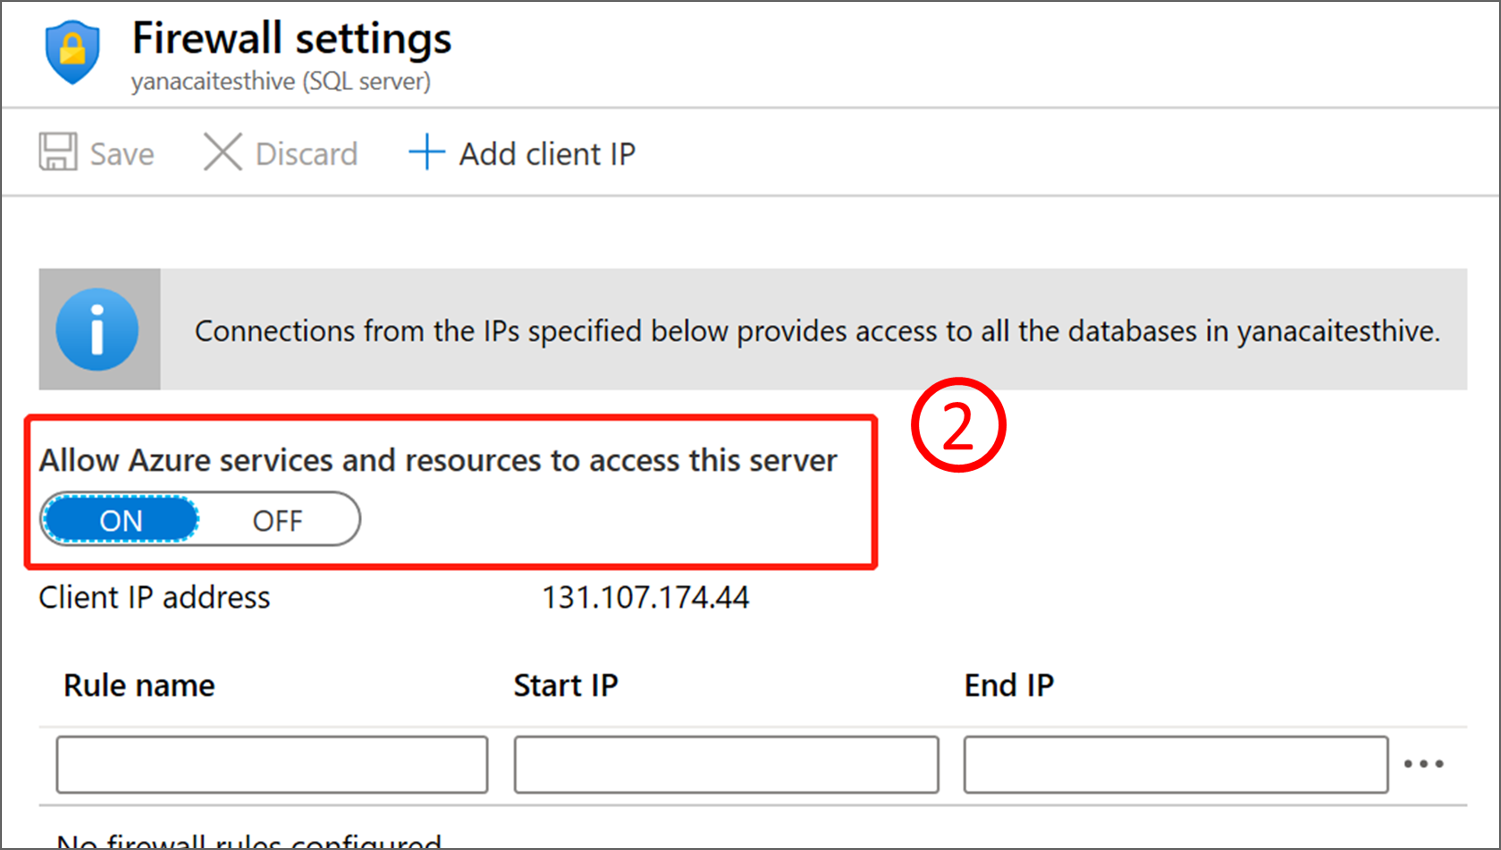Click the Save floppy disk icon
Screen dimensions: 1501x850
click(58, 153)
